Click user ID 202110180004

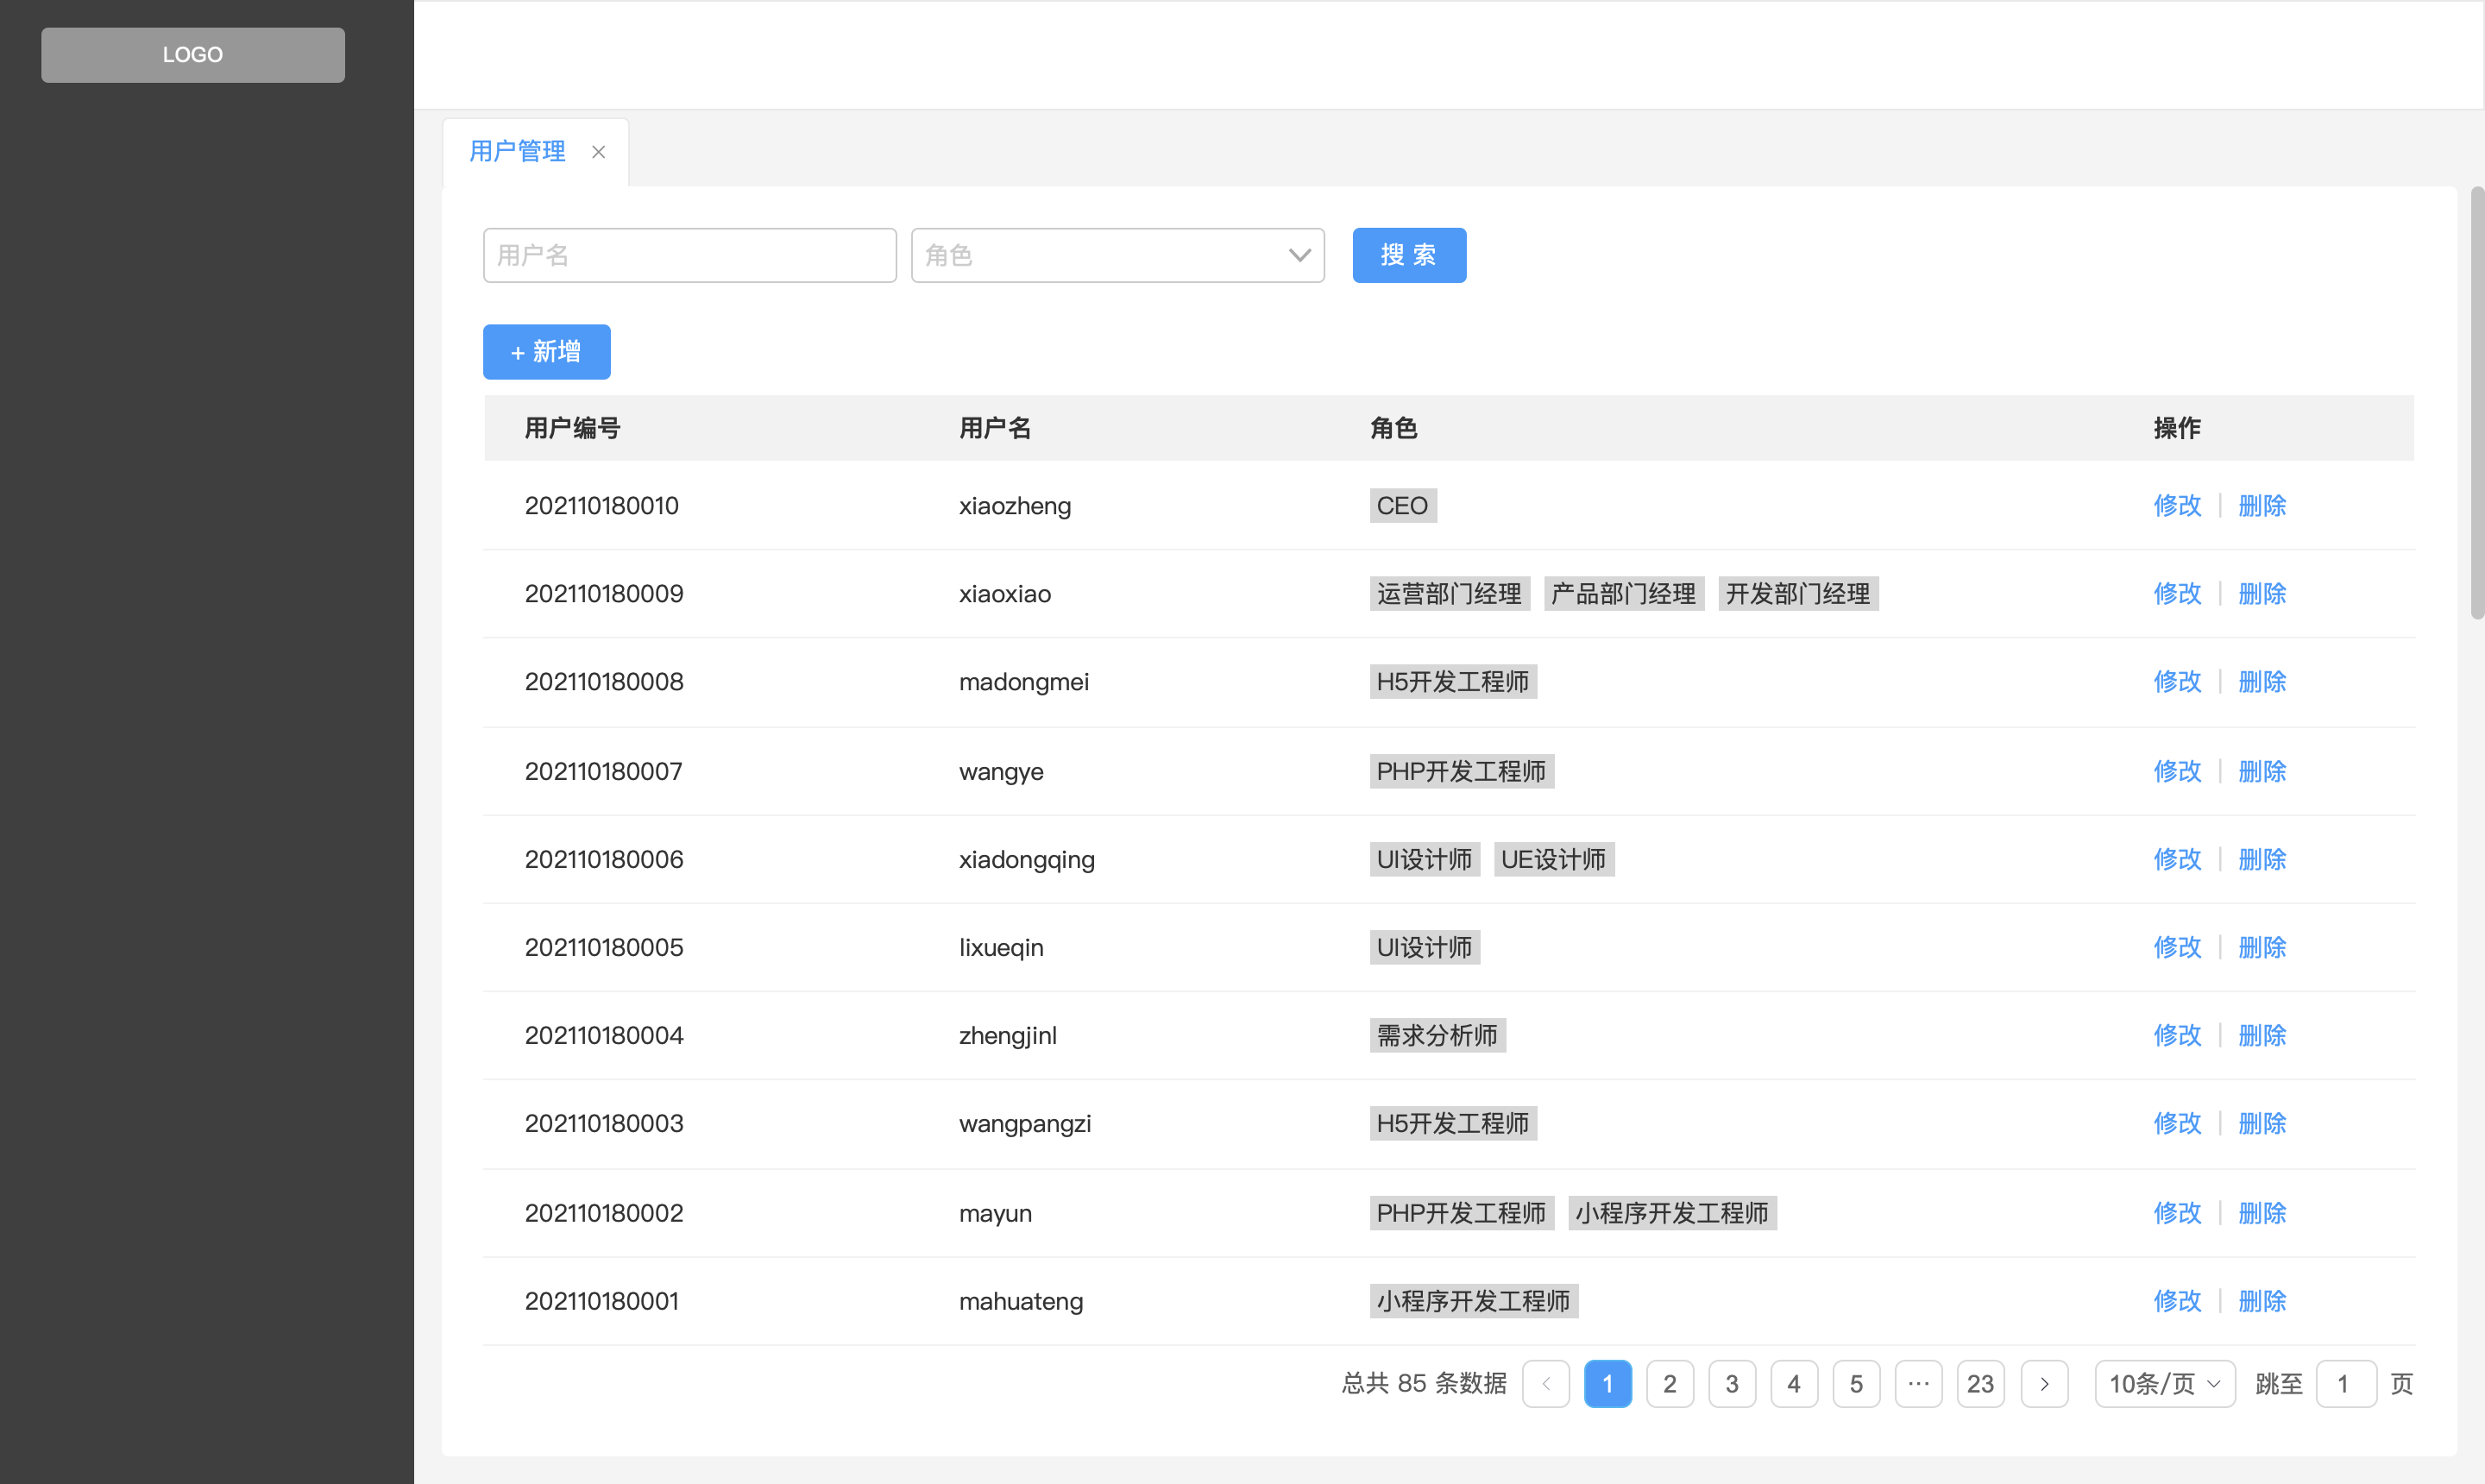click(604, 1035)
